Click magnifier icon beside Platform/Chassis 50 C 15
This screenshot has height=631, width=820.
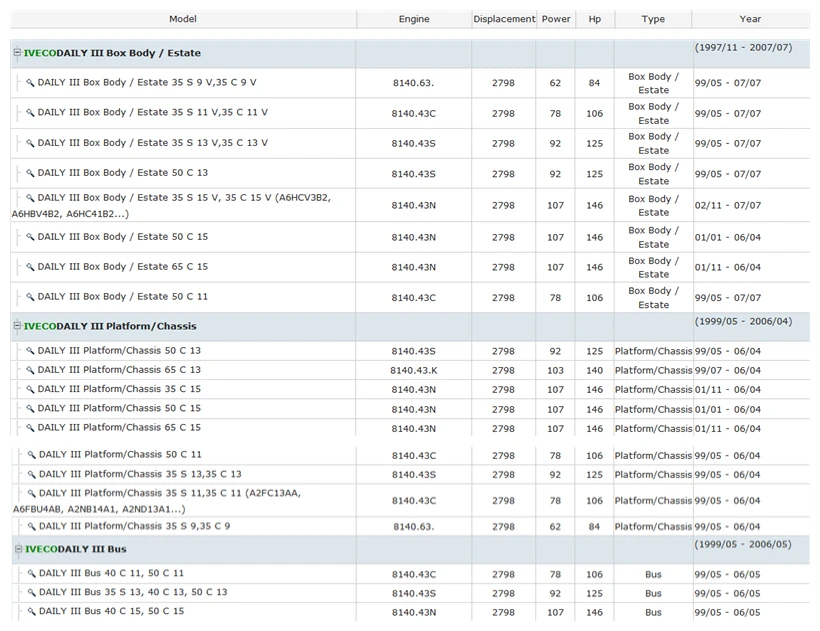(30, 408)
